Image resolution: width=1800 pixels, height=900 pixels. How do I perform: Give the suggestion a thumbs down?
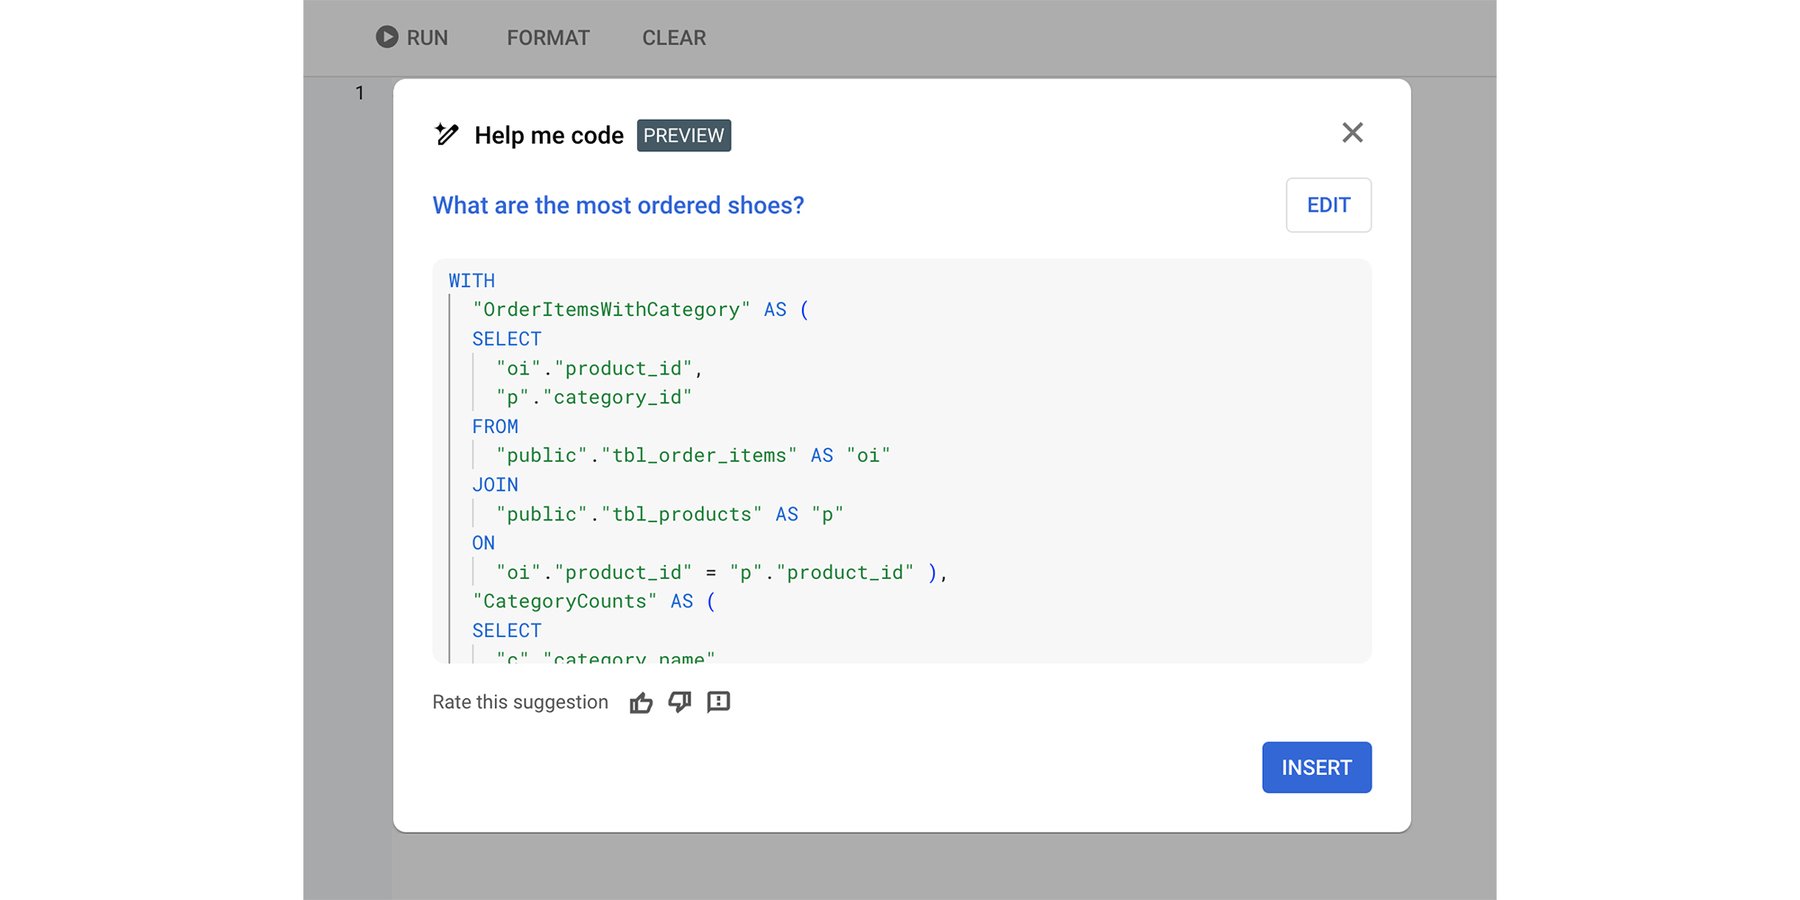[680, 702]
